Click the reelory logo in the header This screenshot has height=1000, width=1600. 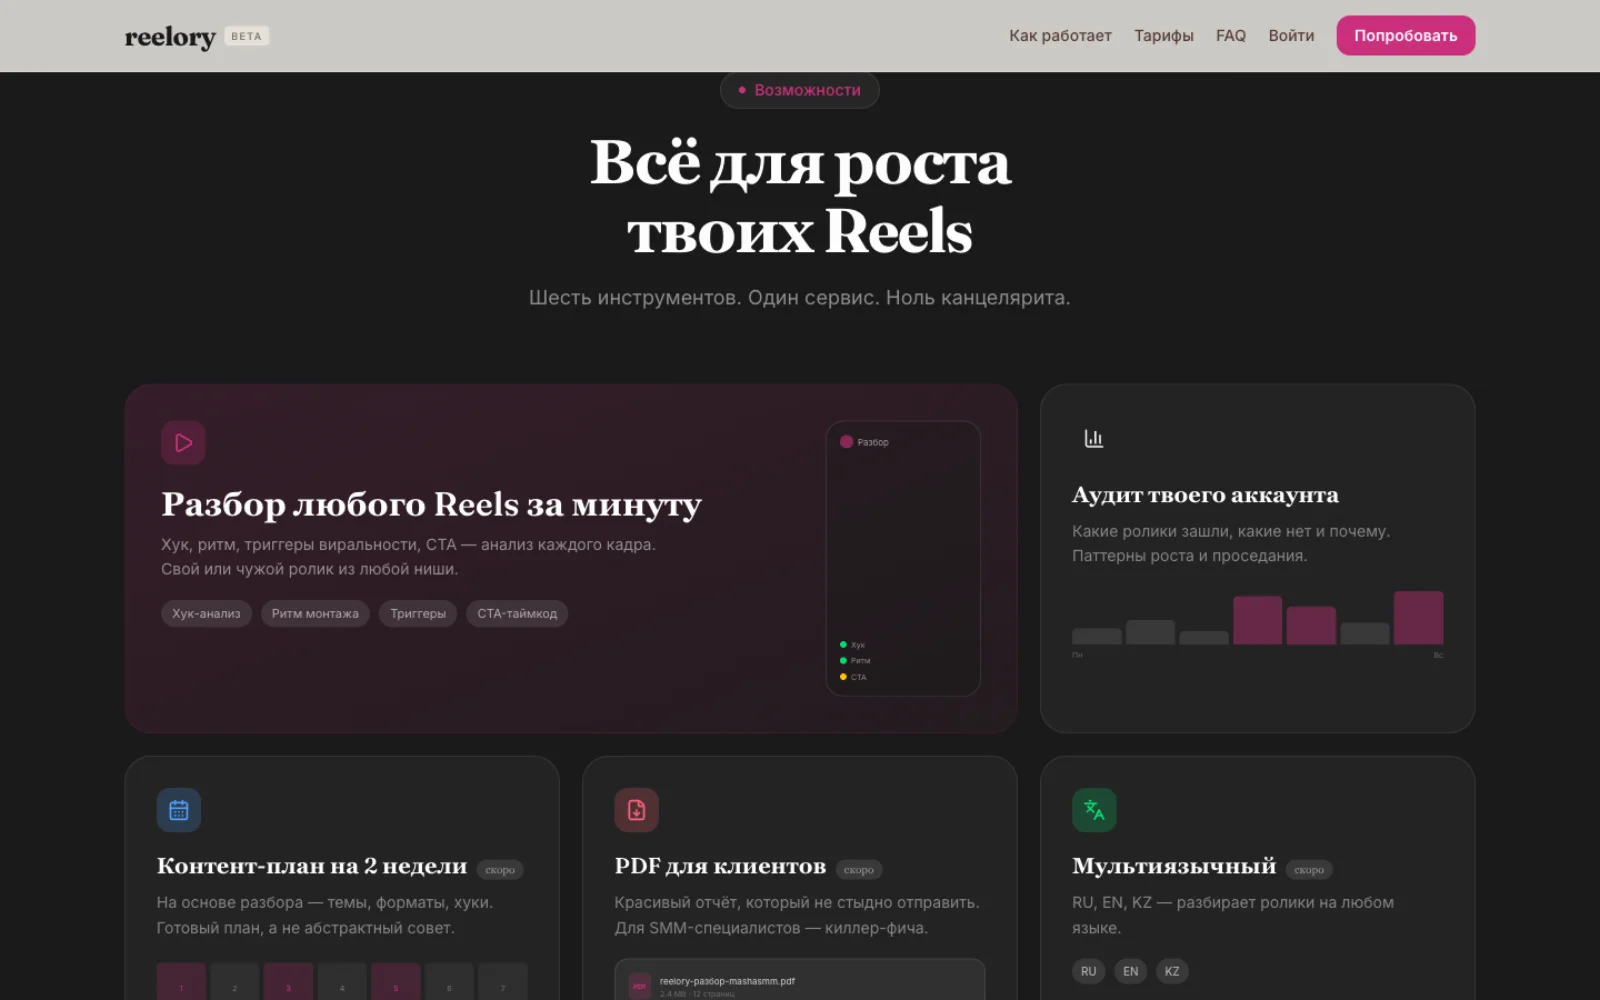click(x=169, y=36)
